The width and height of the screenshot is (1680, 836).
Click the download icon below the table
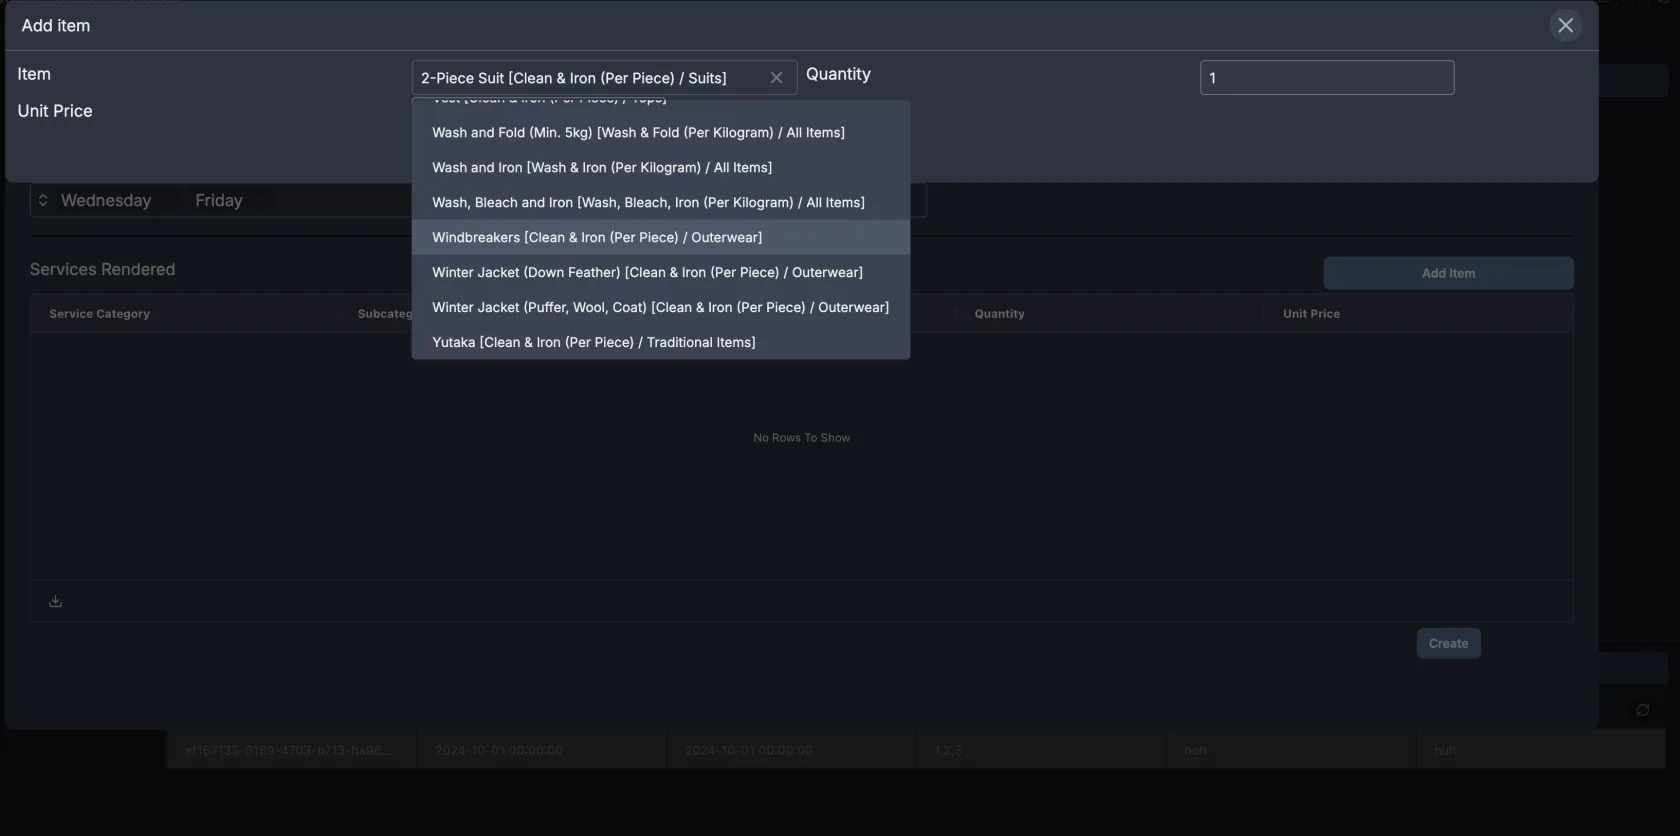pos(56,601)
